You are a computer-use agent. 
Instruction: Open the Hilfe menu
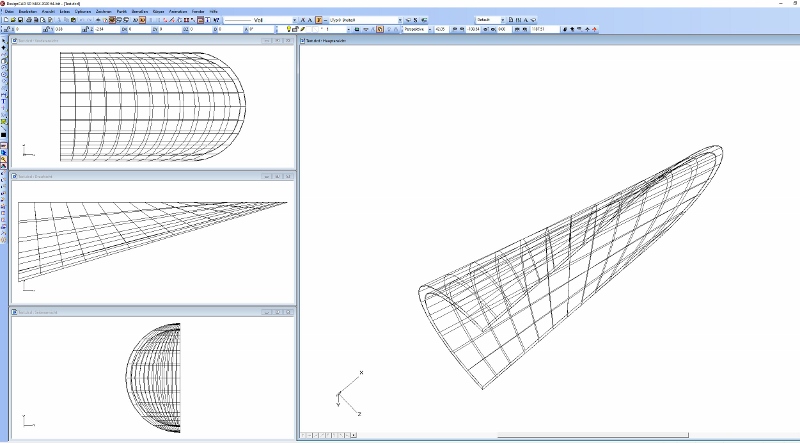[x=215, y=11]
